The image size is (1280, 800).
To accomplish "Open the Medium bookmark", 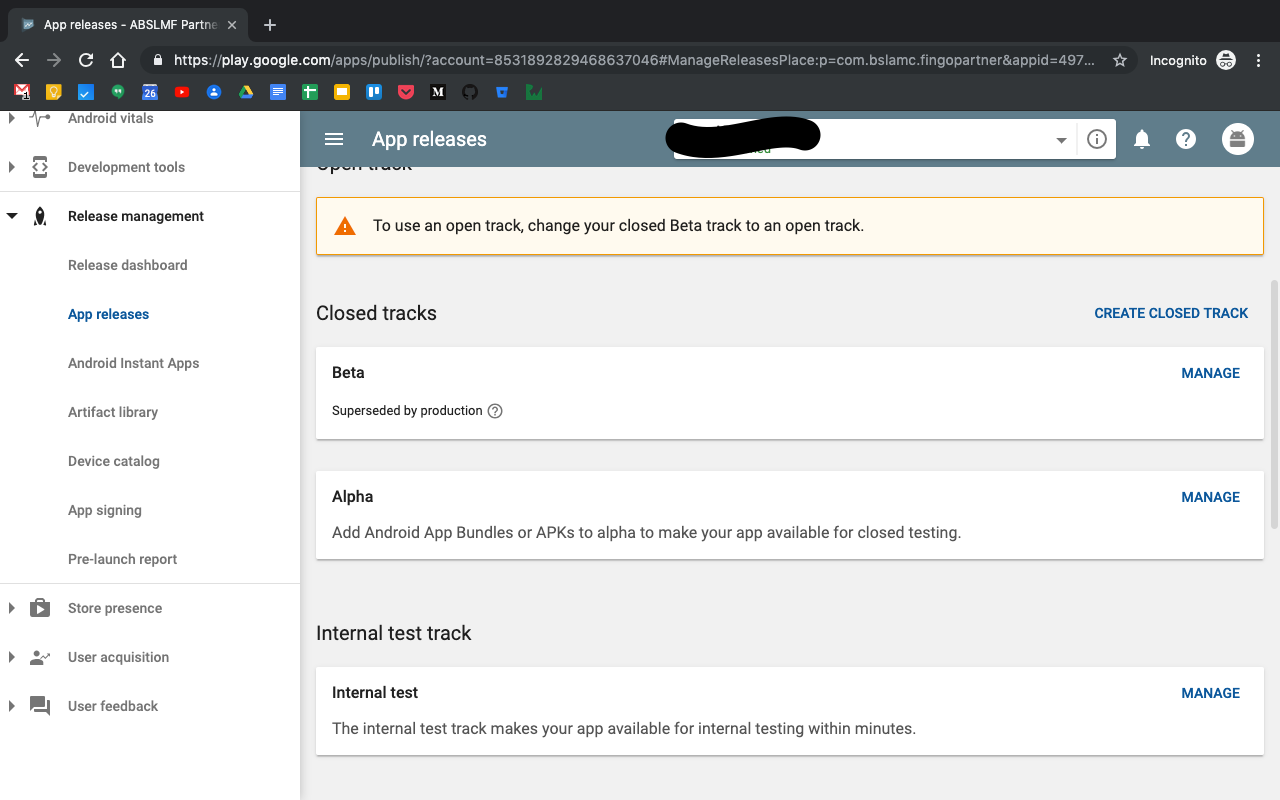I will (x=438, y=92).
